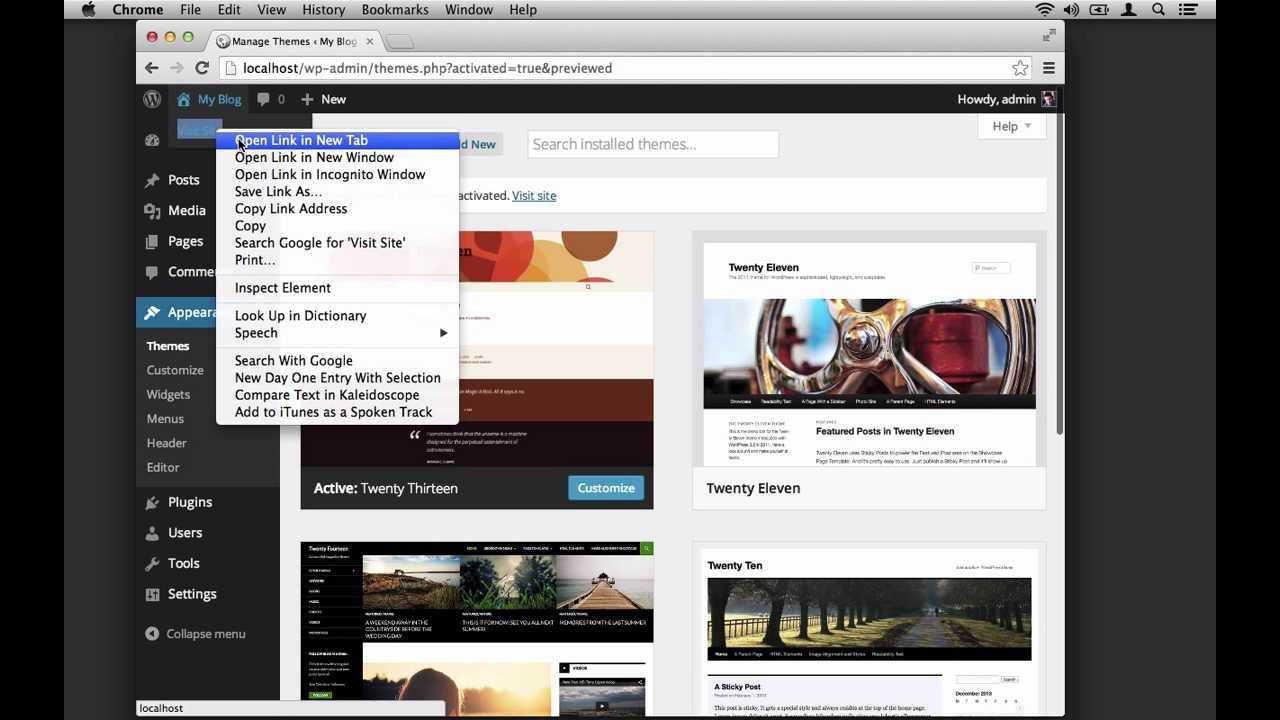The width and height of the screenshot is (1280, 720).
Task: Bookmark page with the star icon
Action: pyautogui.click(x=1020, y=68)
